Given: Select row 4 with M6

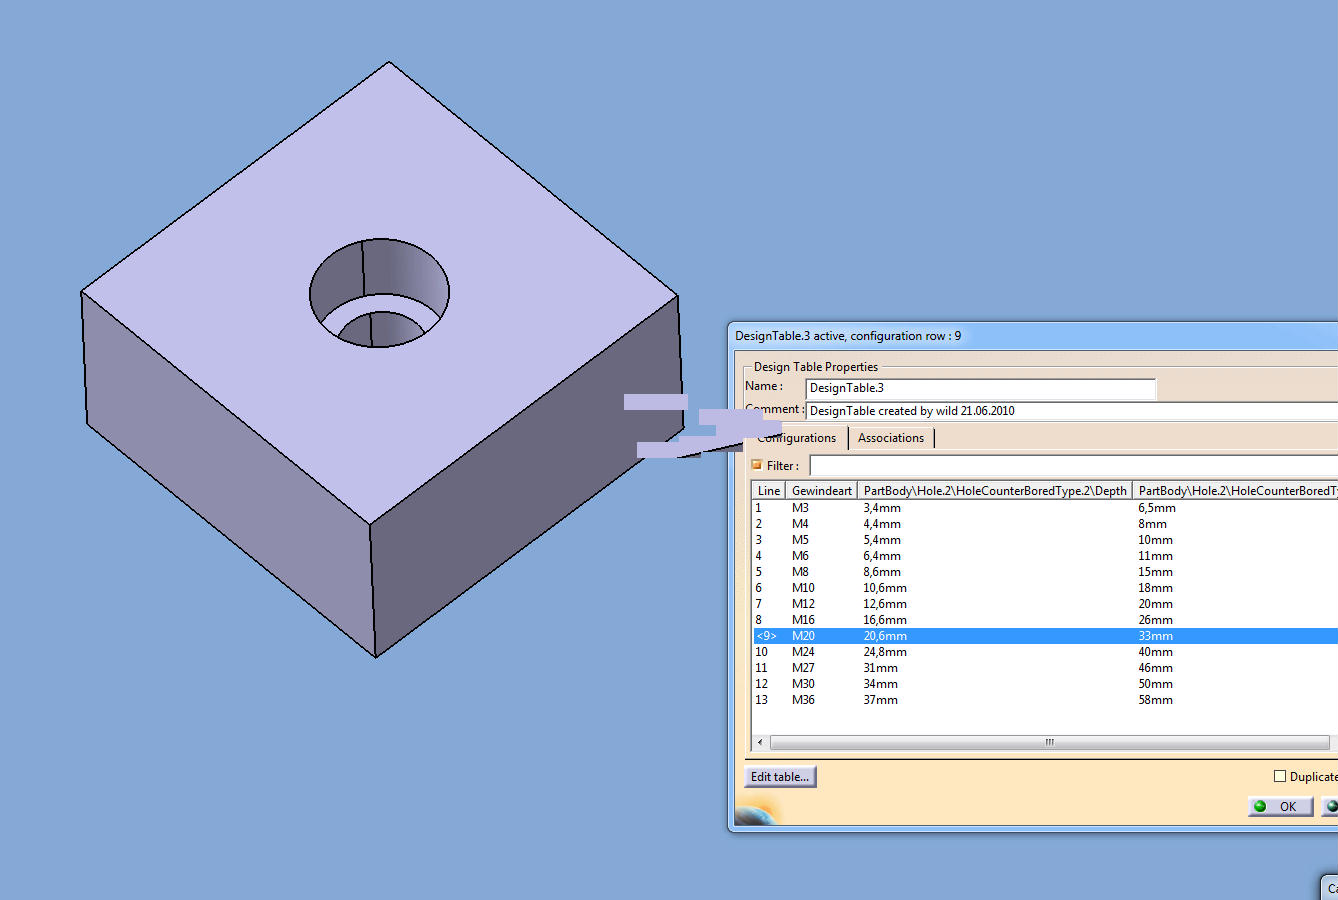Looking at the screenshot, I should click(1045, 556).
